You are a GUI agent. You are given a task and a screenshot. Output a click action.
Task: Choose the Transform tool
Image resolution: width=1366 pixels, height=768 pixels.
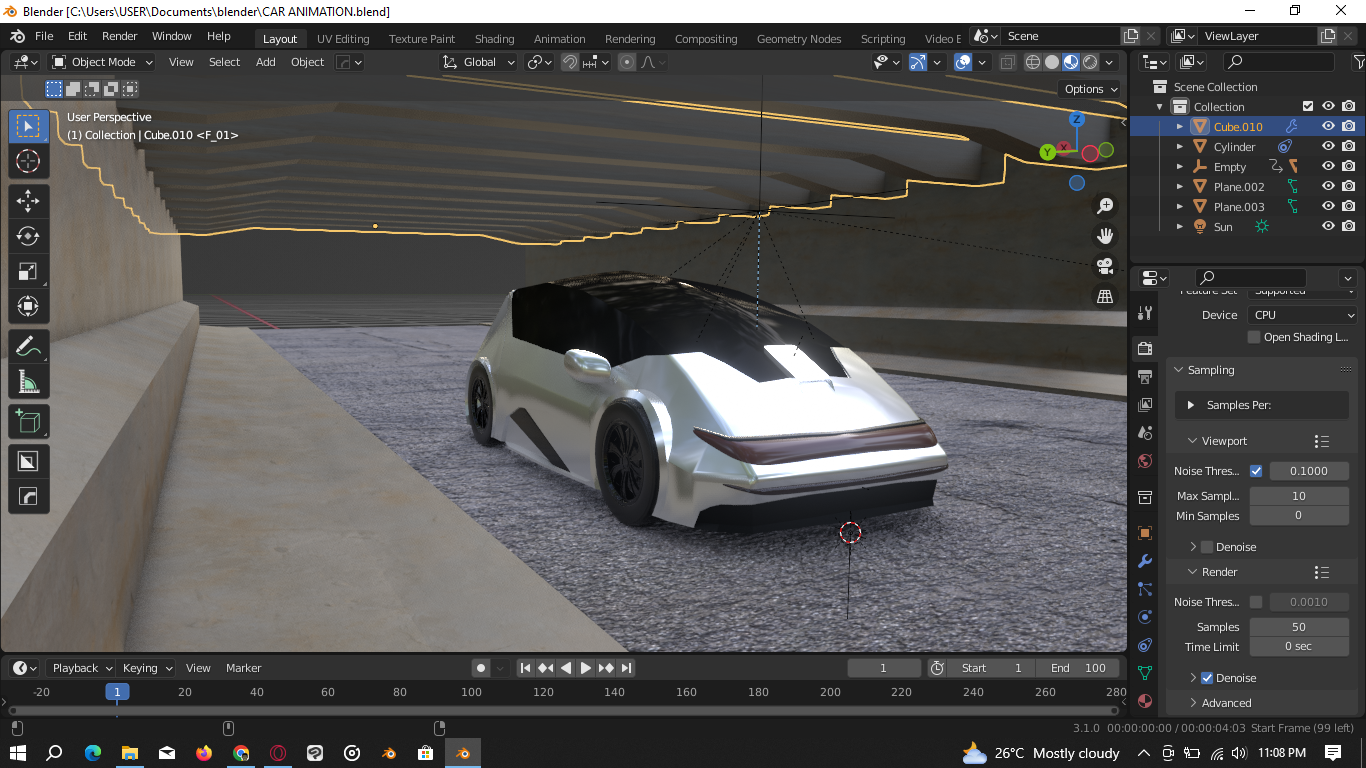[x=28, y=306]
